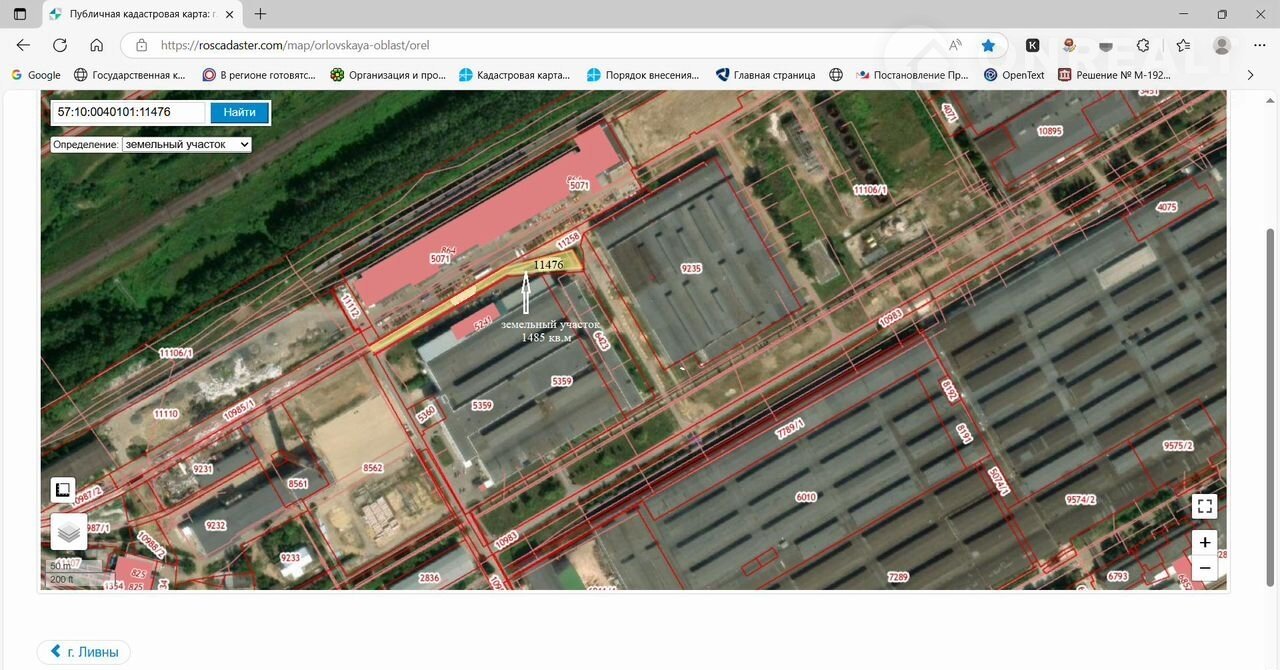
Task: Click the blue favorites star in address bar
Action: pos(988,45)
